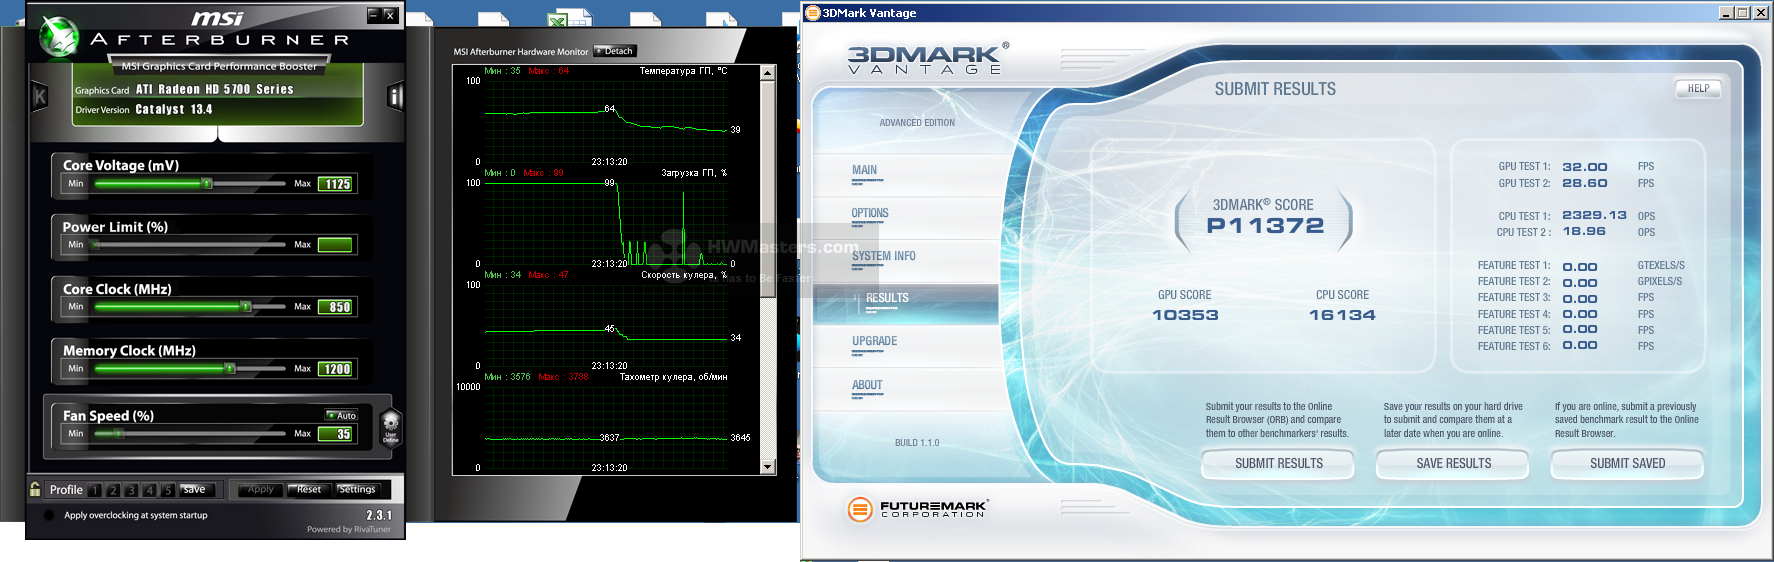
Task: Click the MSI dragon logo in Afterburner
Action: (x=59, y=36)
